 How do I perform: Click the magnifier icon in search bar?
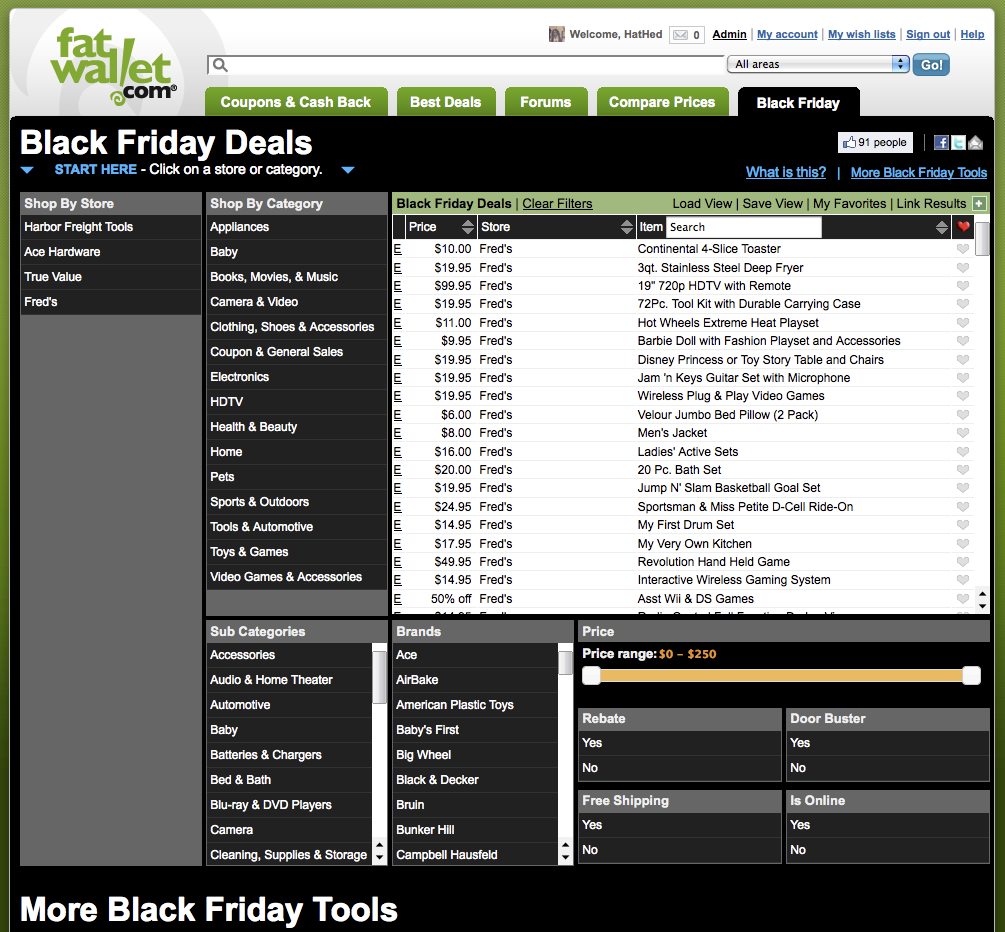[220, 65]
